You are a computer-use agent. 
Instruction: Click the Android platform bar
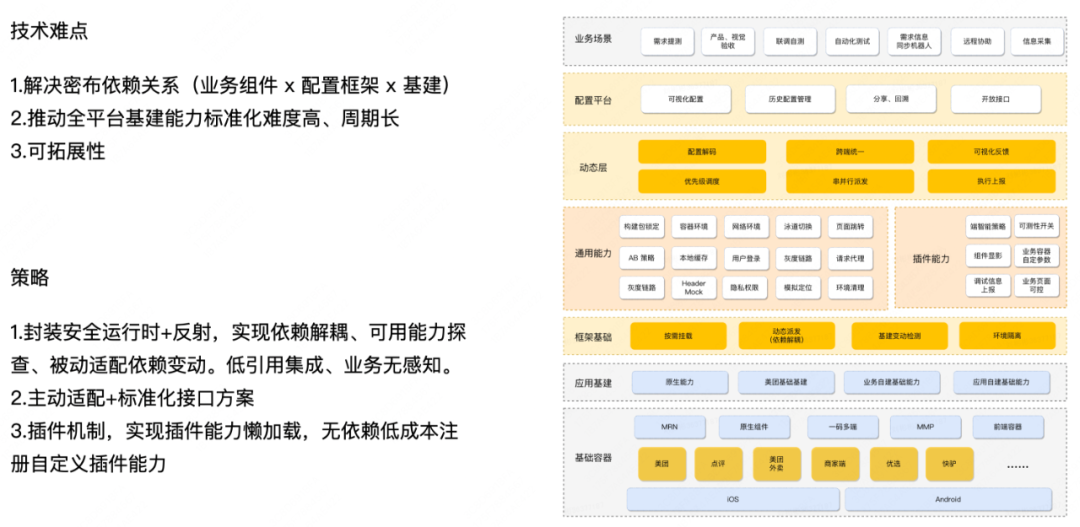pos(948,499)
